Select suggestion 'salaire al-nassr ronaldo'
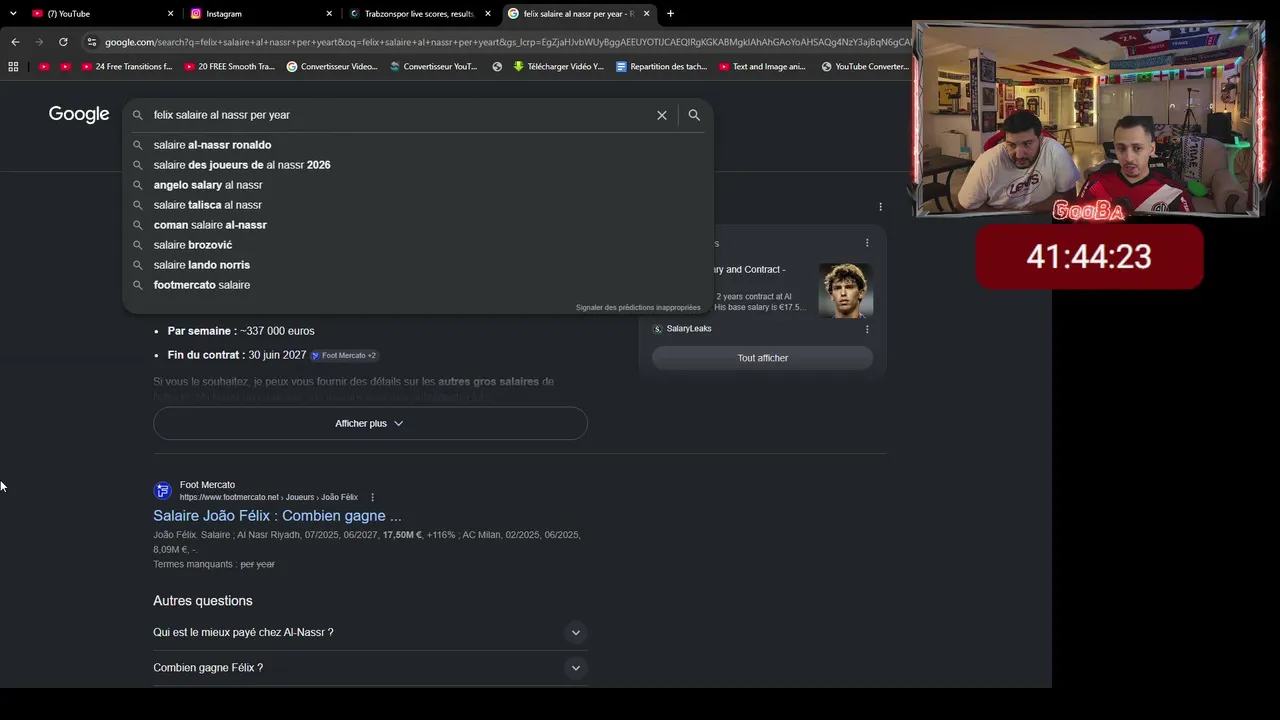Screen dimensions: 1280x720 pos(418,145)
